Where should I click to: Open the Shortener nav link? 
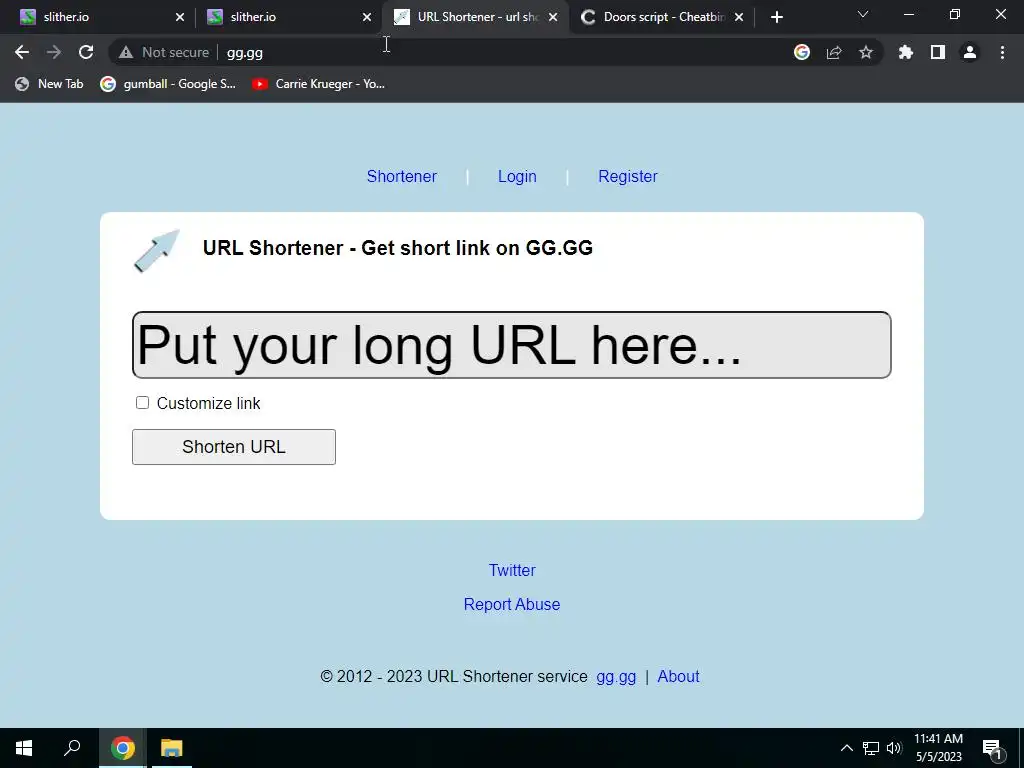[x=402, y=176]
